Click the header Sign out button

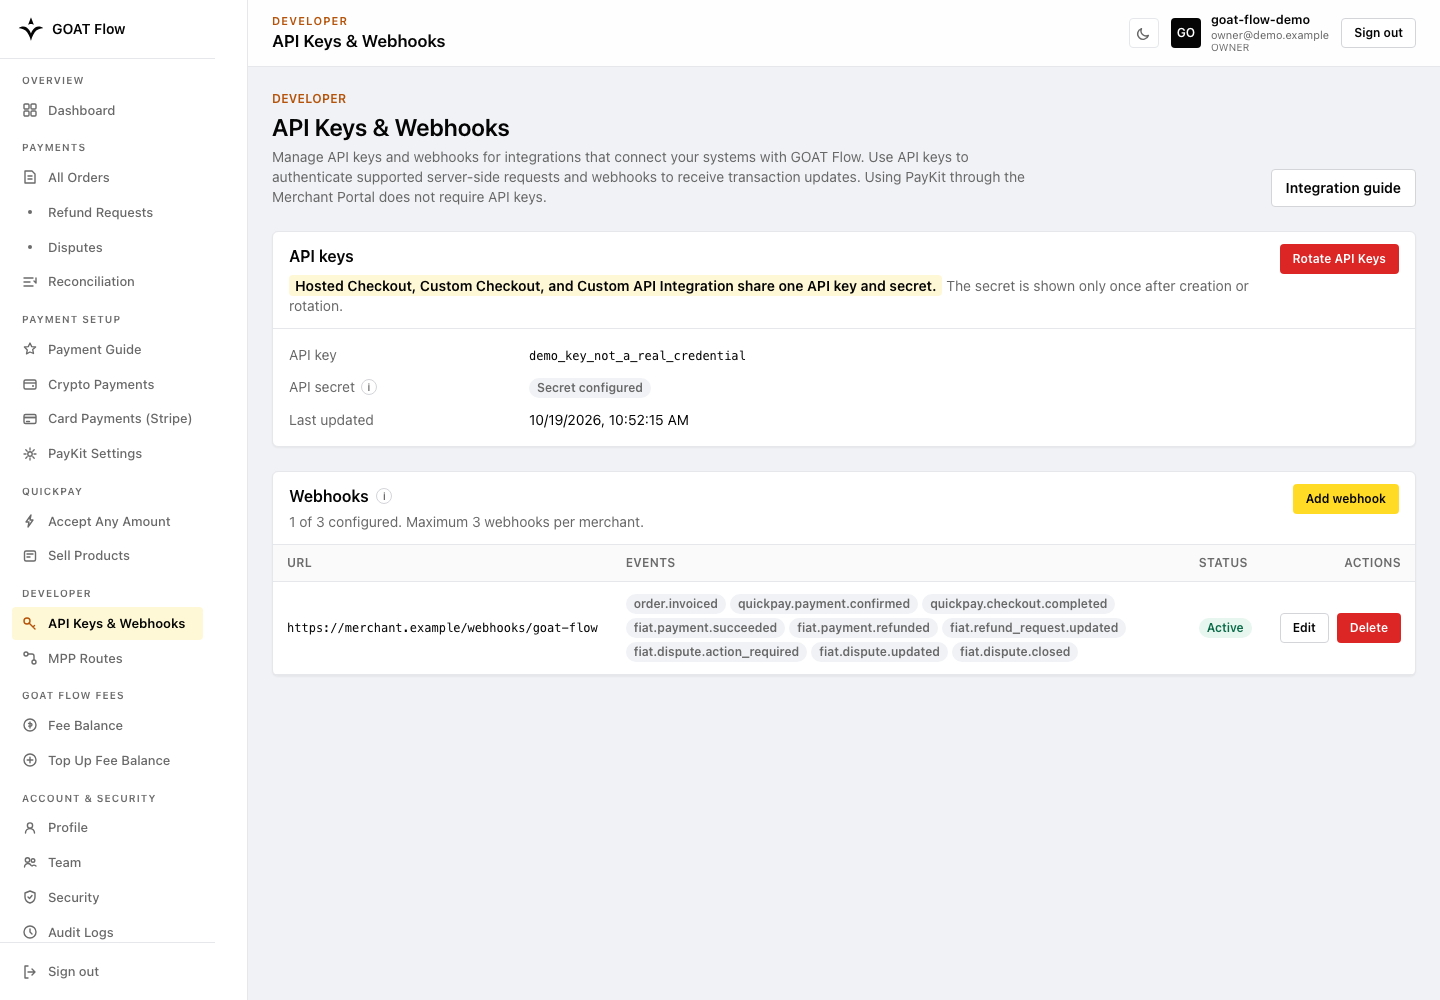point(1378,33)
